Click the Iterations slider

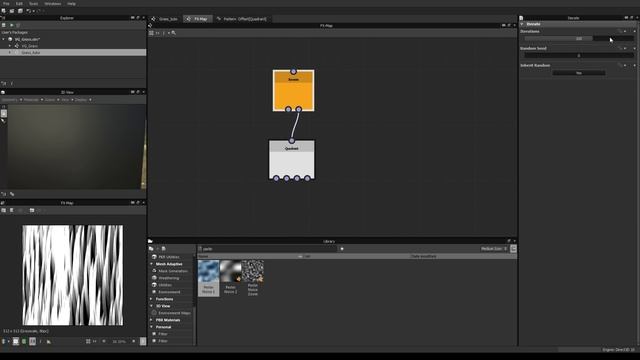pos(579,38)
